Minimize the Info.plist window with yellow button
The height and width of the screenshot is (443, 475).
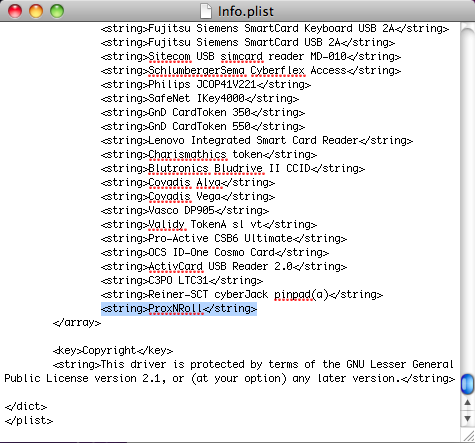(x=36, y=11)
